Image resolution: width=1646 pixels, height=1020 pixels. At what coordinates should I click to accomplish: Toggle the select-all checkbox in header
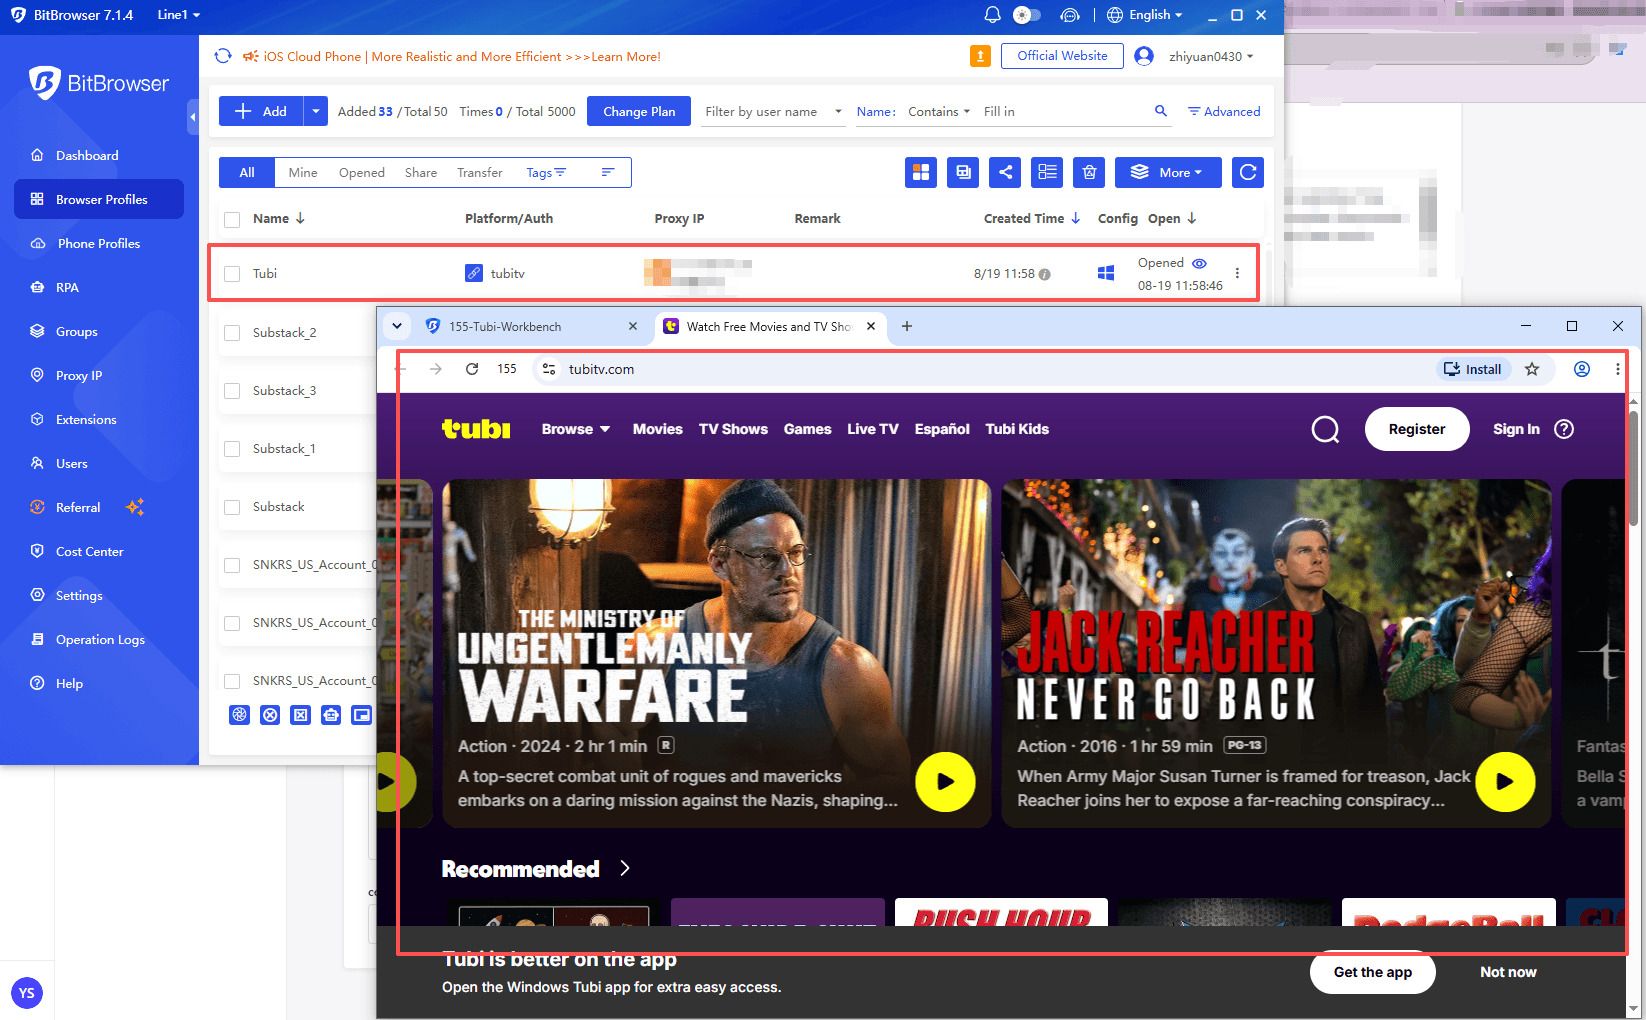click(x=232, y=219)
